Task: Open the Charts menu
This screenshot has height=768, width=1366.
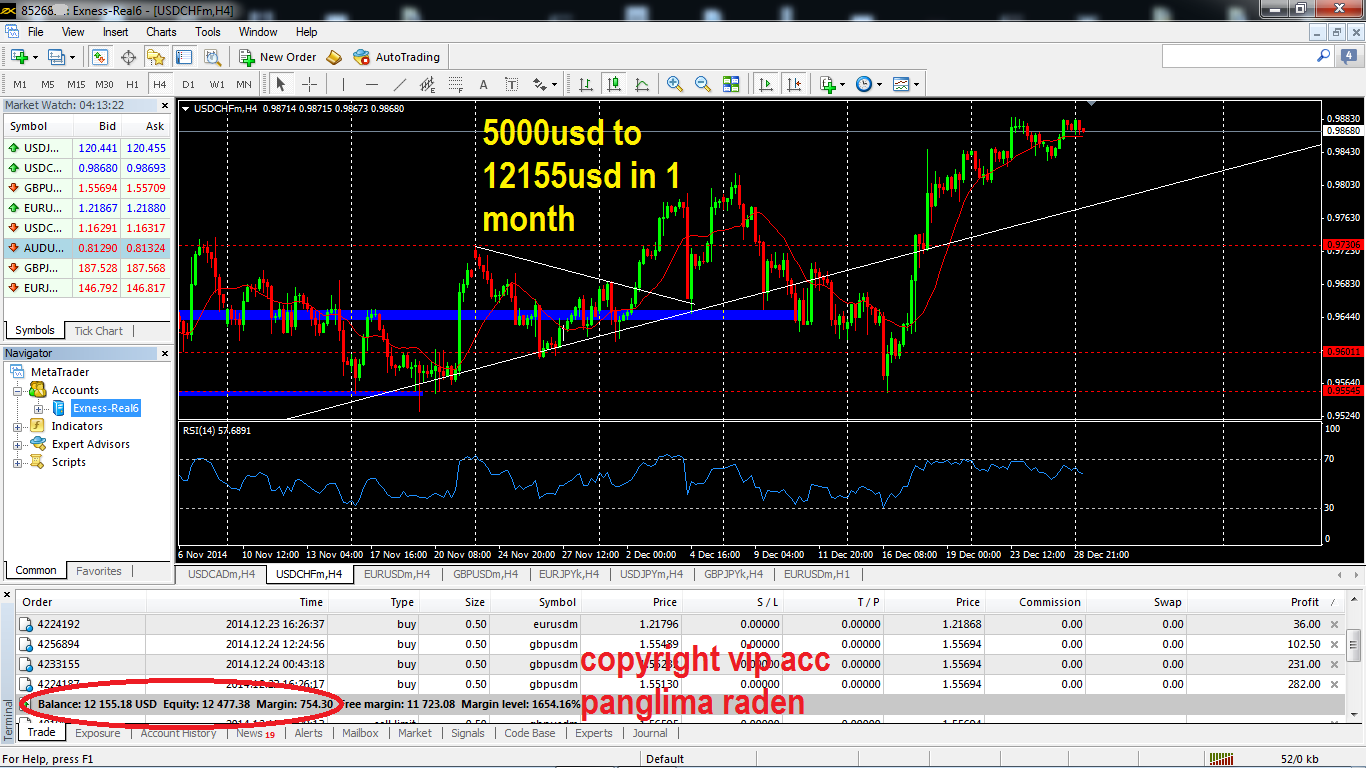Action: (161, 32)
